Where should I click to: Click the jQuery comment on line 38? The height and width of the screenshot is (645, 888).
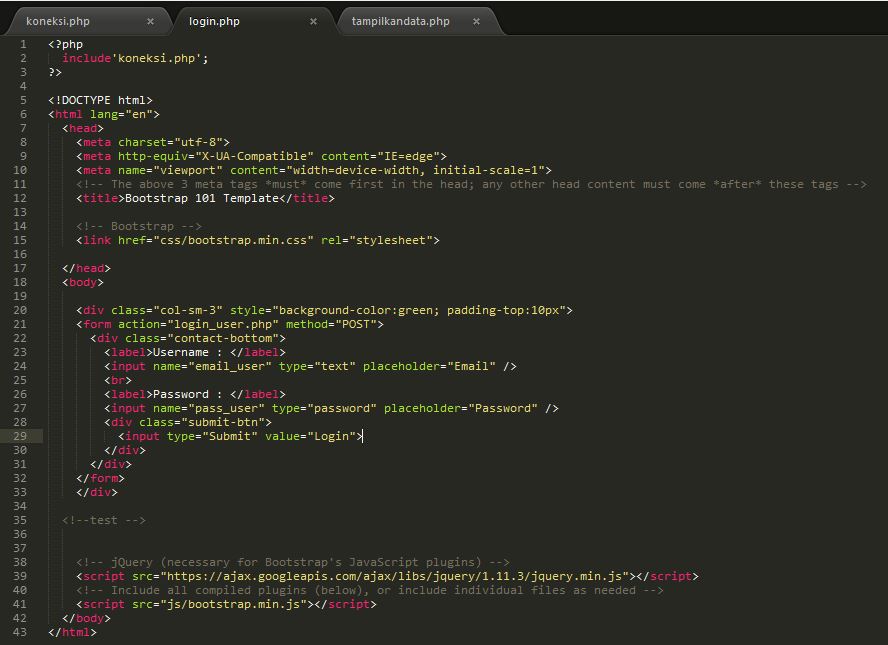tap(293, 562)
